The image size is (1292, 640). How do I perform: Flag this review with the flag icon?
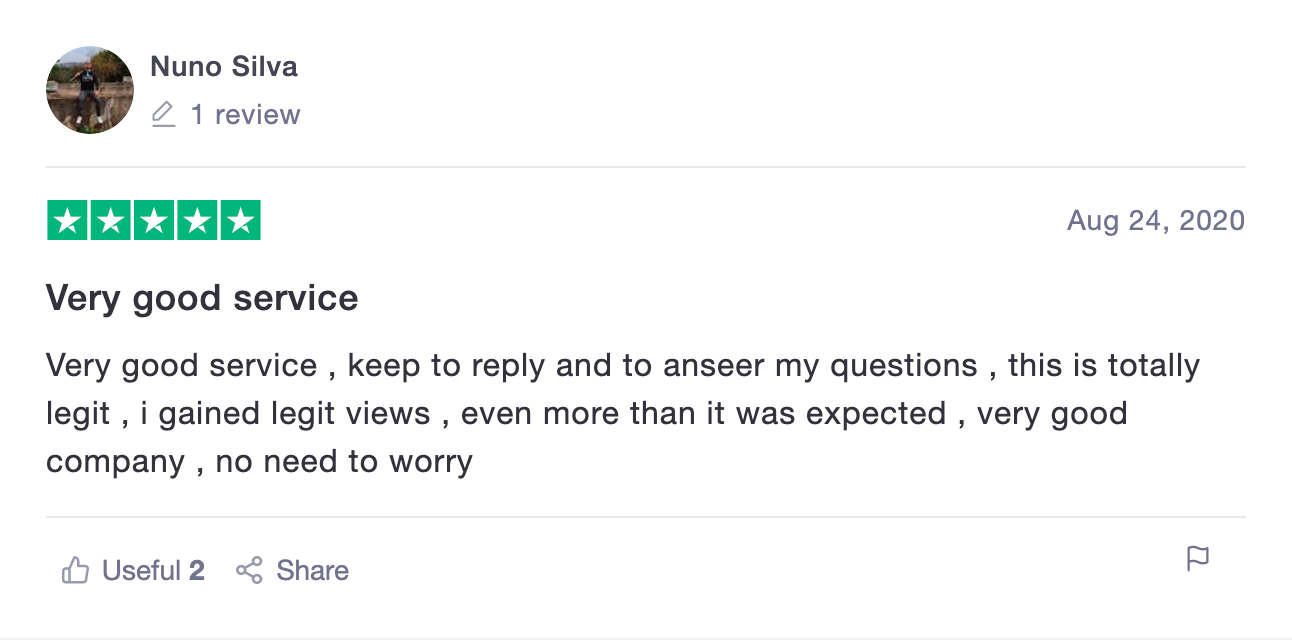tap(1198, 558)
